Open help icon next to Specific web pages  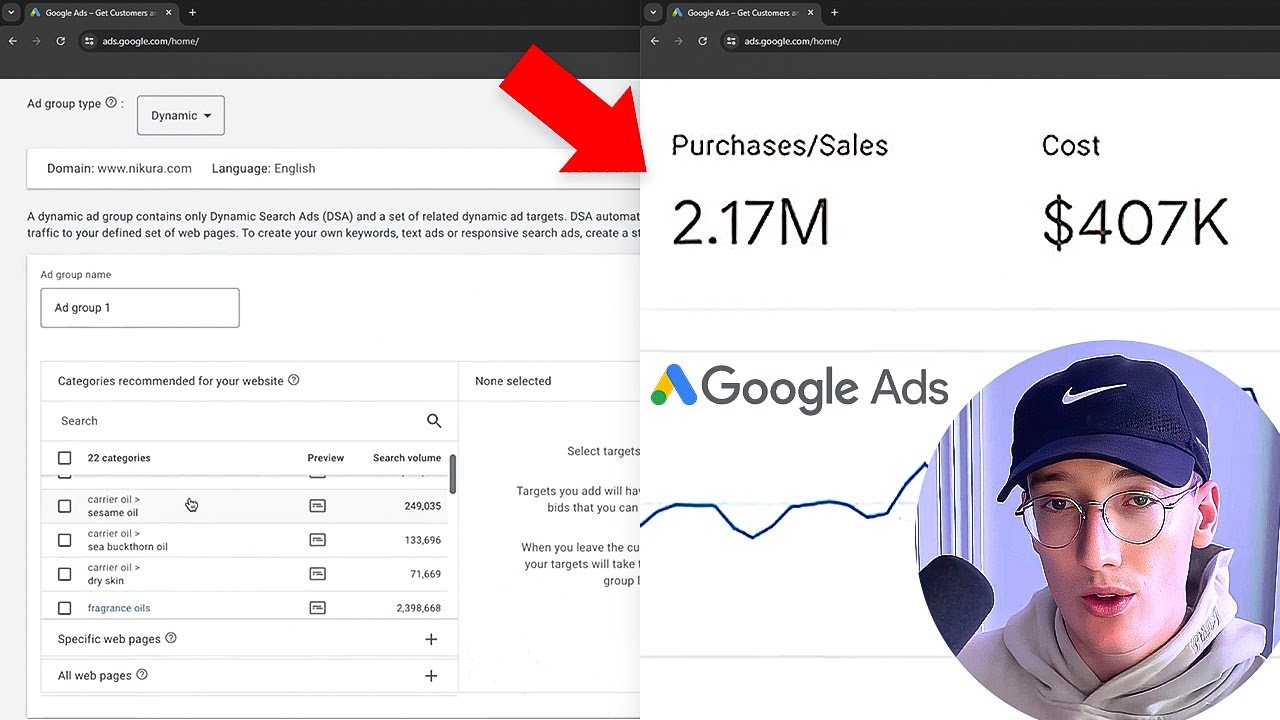click(x=171, y=638)
